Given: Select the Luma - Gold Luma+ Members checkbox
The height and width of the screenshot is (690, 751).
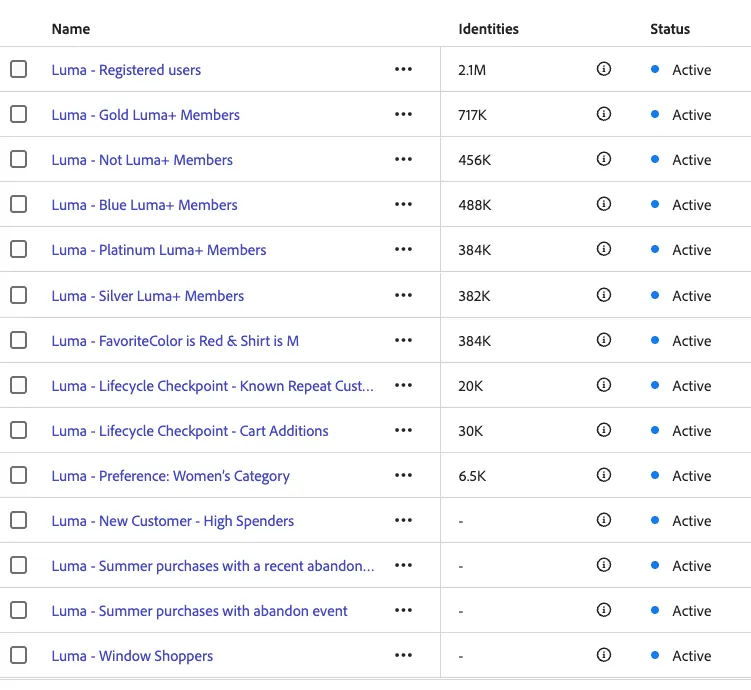Looking at the screenshot, I should (19, 114).
